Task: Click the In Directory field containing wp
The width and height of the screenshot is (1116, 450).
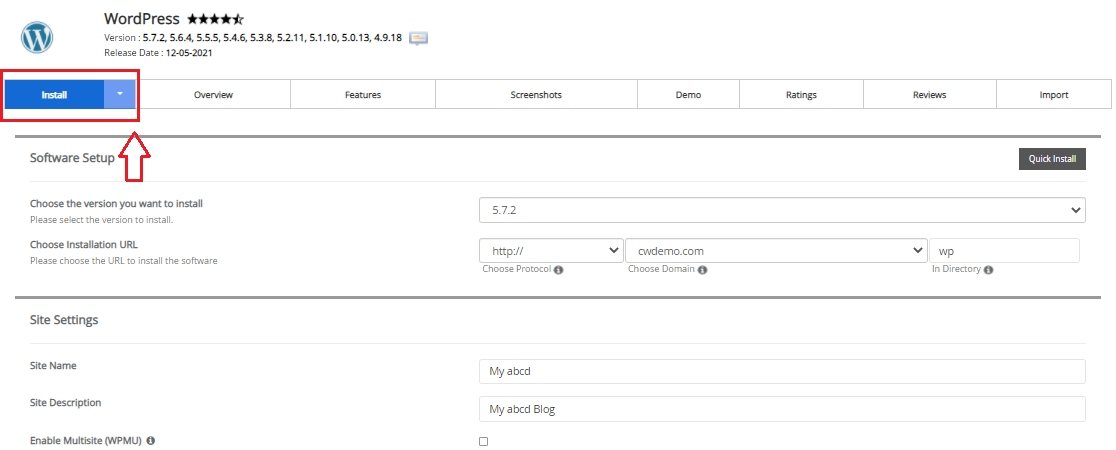Action: click(1004, 251)
